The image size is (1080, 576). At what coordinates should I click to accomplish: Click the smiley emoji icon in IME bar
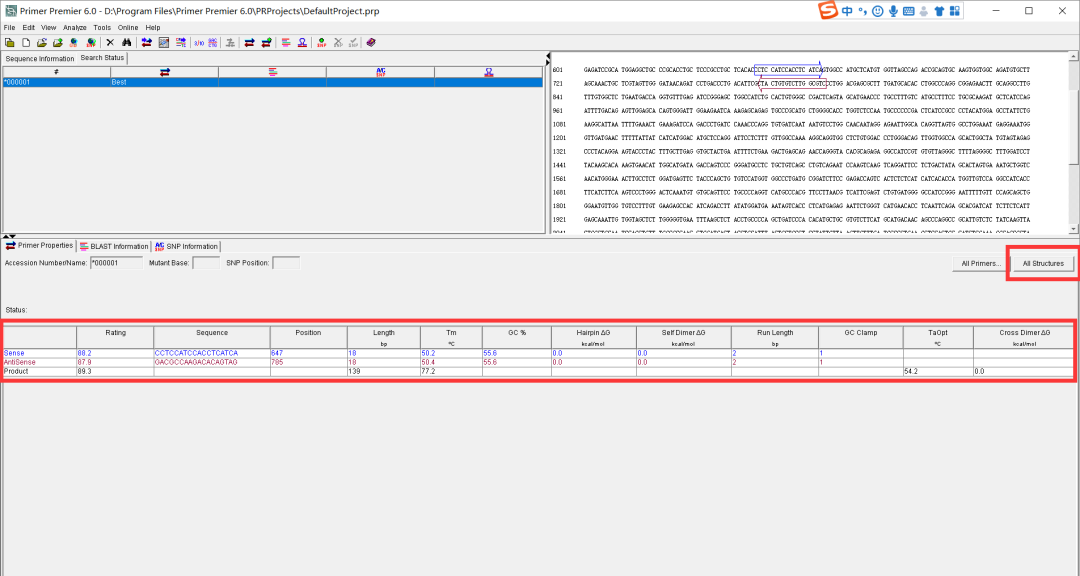point(878,11)
